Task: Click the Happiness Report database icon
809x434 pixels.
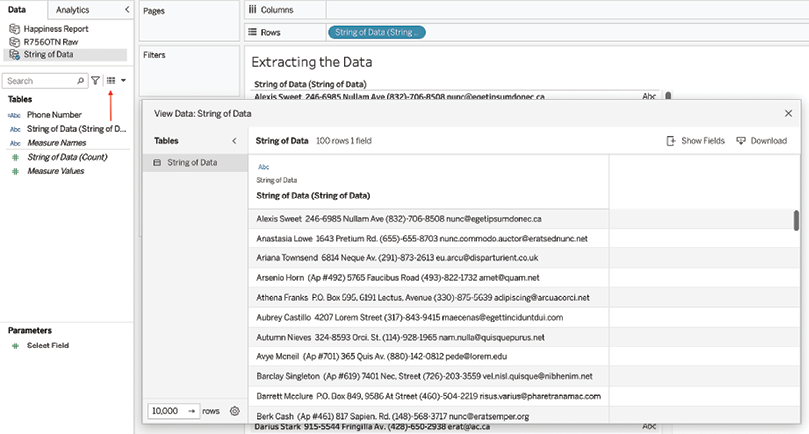Action: [x=14, y=29]
